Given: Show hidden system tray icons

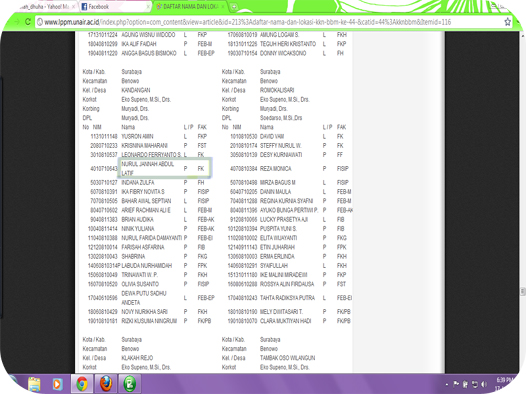Looking at the screenshot, I should tap(446, 385).
